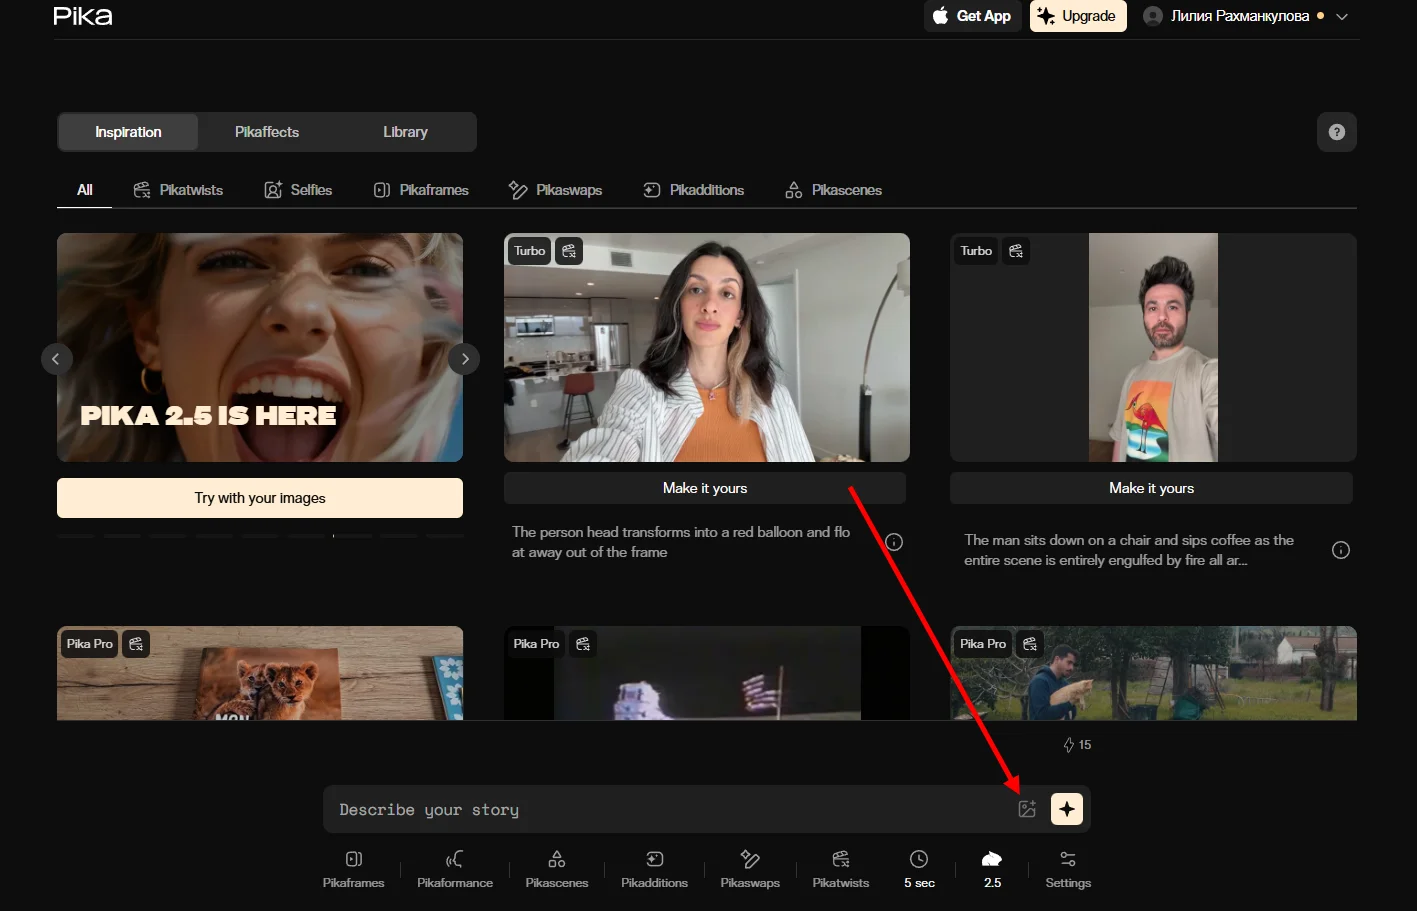Open the Pikaformance tool

(455, 869)
